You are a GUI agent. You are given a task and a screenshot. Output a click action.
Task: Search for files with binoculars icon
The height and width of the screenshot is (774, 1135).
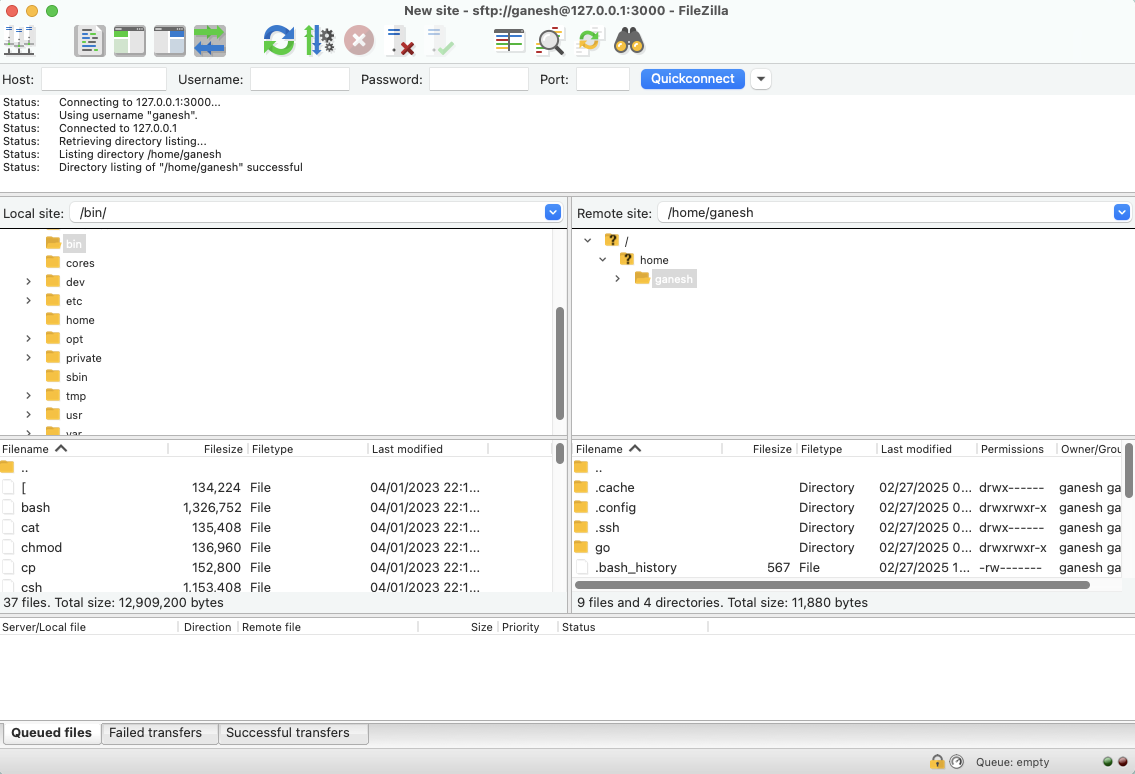[x=629, y=41]
